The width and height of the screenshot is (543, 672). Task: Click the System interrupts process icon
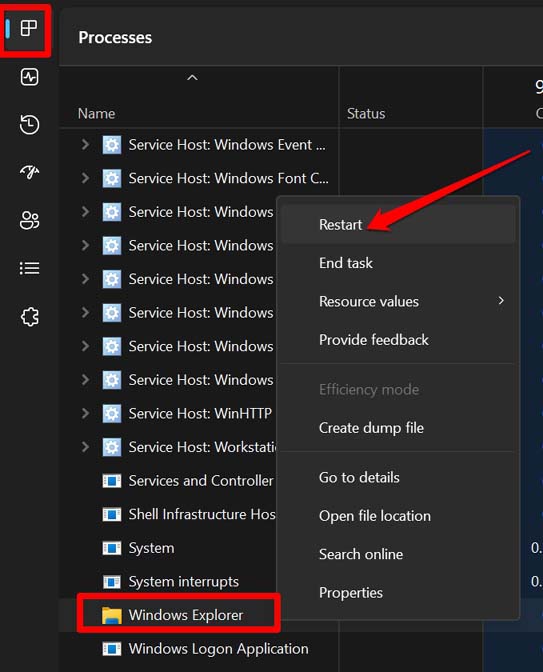112,582
